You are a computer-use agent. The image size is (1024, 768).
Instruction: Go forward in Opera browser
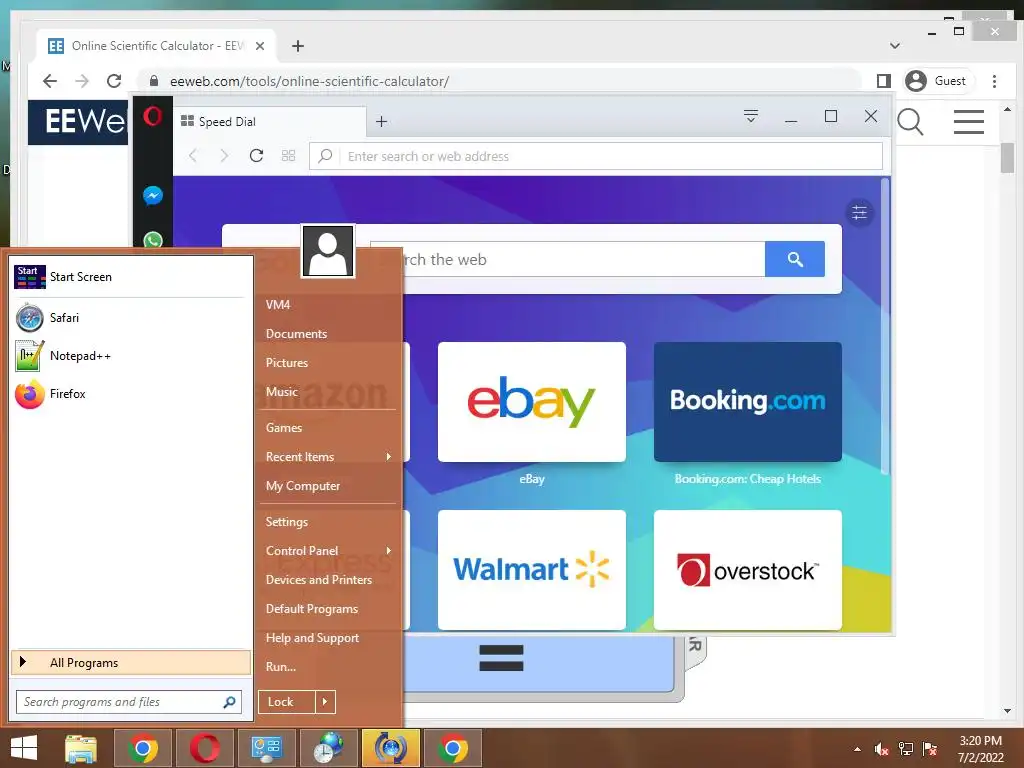[224, 155]
